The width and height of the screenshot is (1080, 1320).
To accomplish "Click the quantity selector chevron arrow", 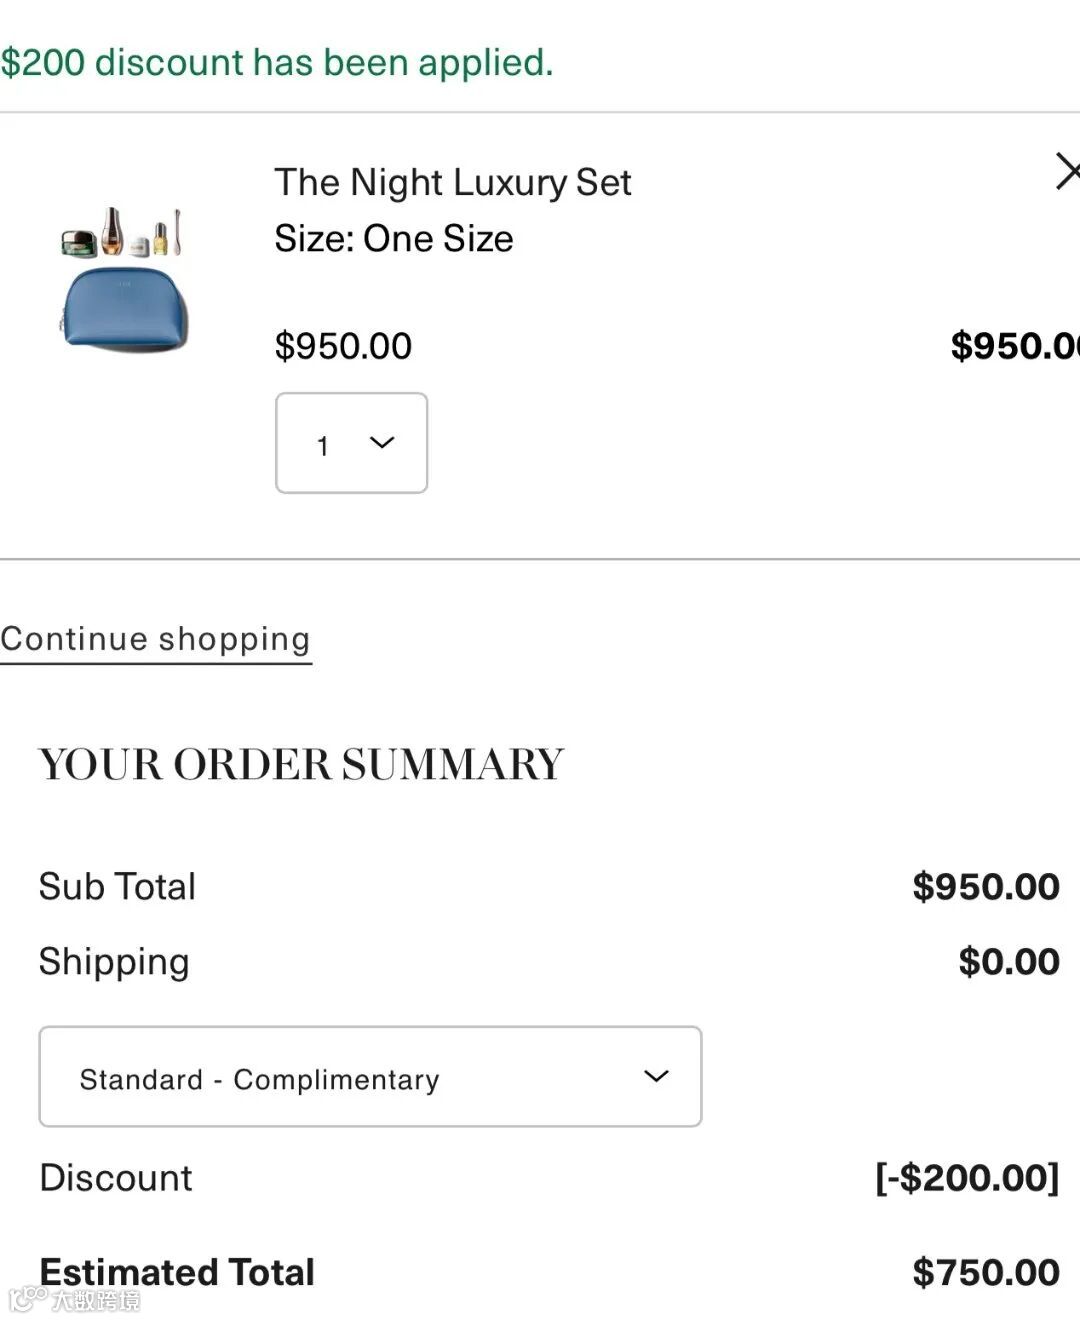I will pyautogui.click(x=382, y=442).
